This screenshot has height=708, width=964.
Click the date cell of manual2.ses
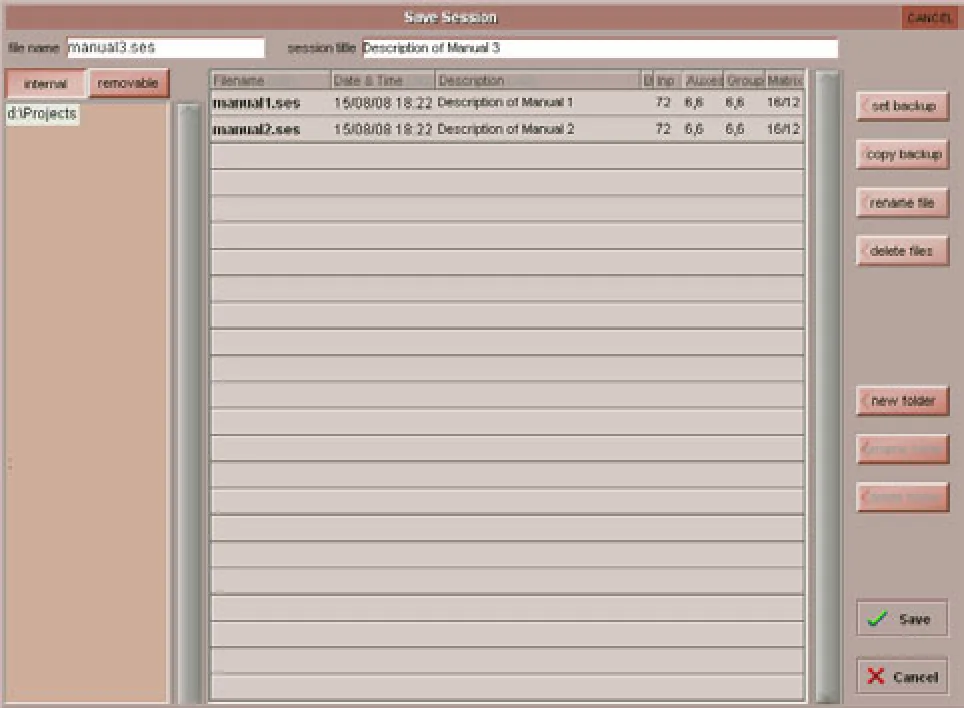tap(383, 129)
